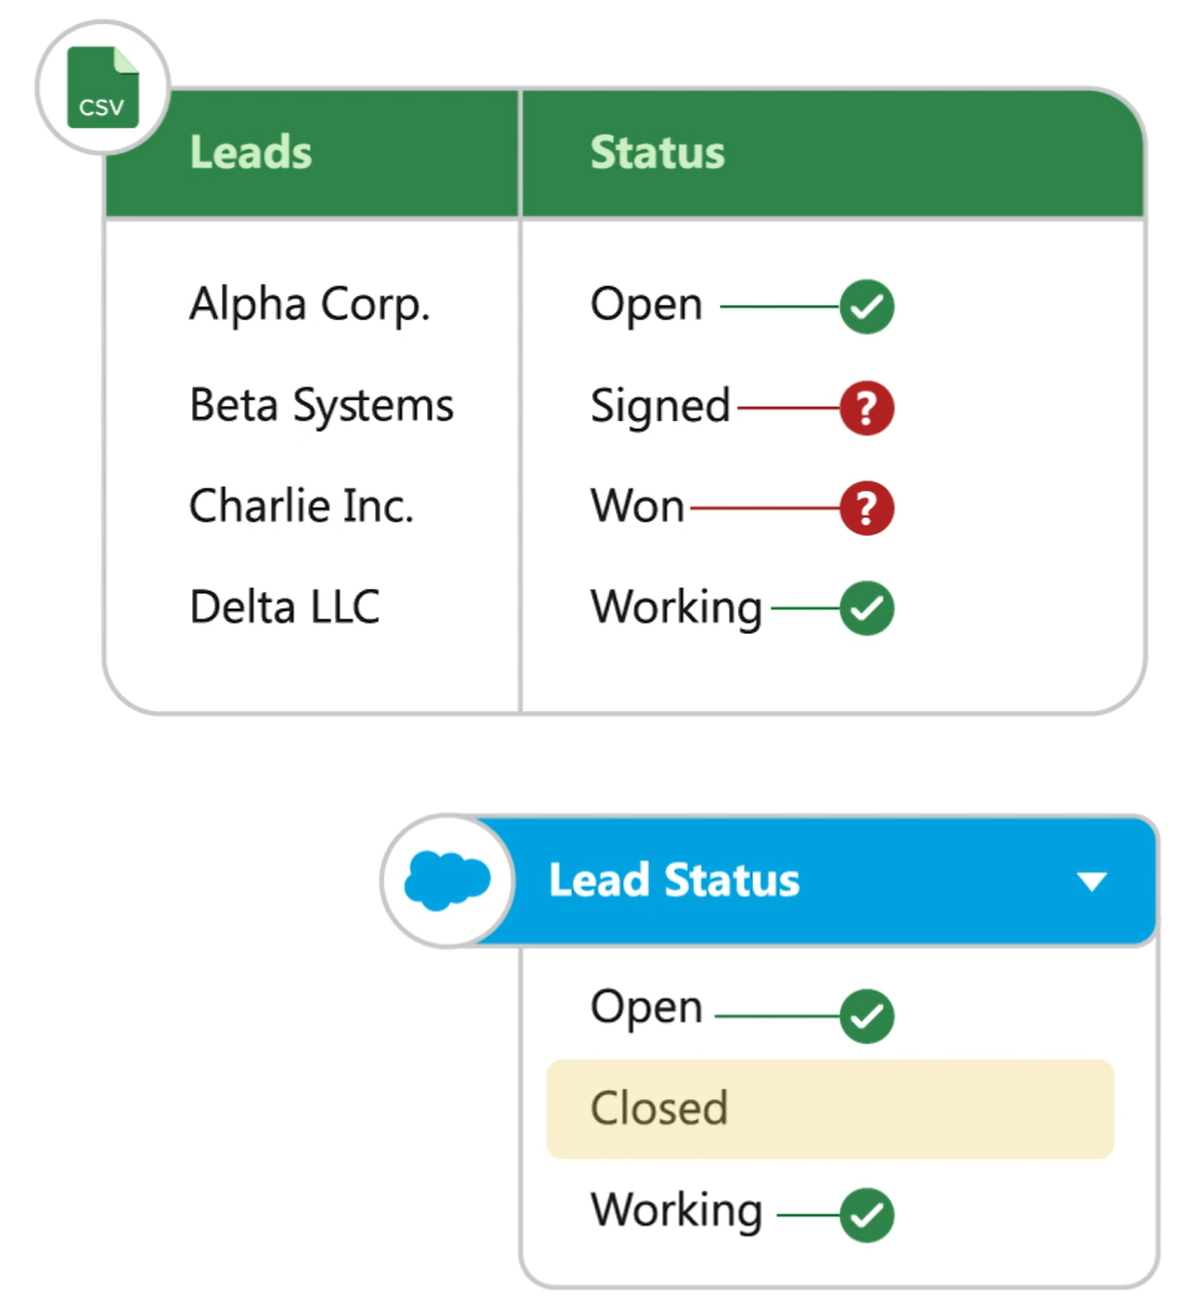Click the Status column header
Screen dimensions: 1184x1307
(657, 153)
